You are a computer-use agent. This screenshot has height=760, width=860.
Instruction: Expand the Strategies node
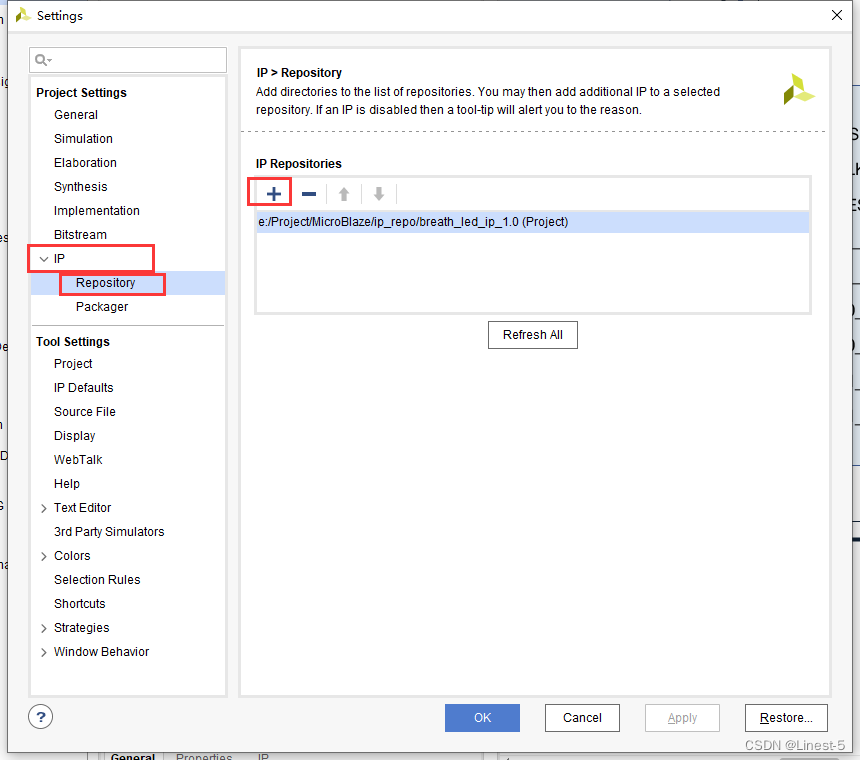[x=44, y=628]
